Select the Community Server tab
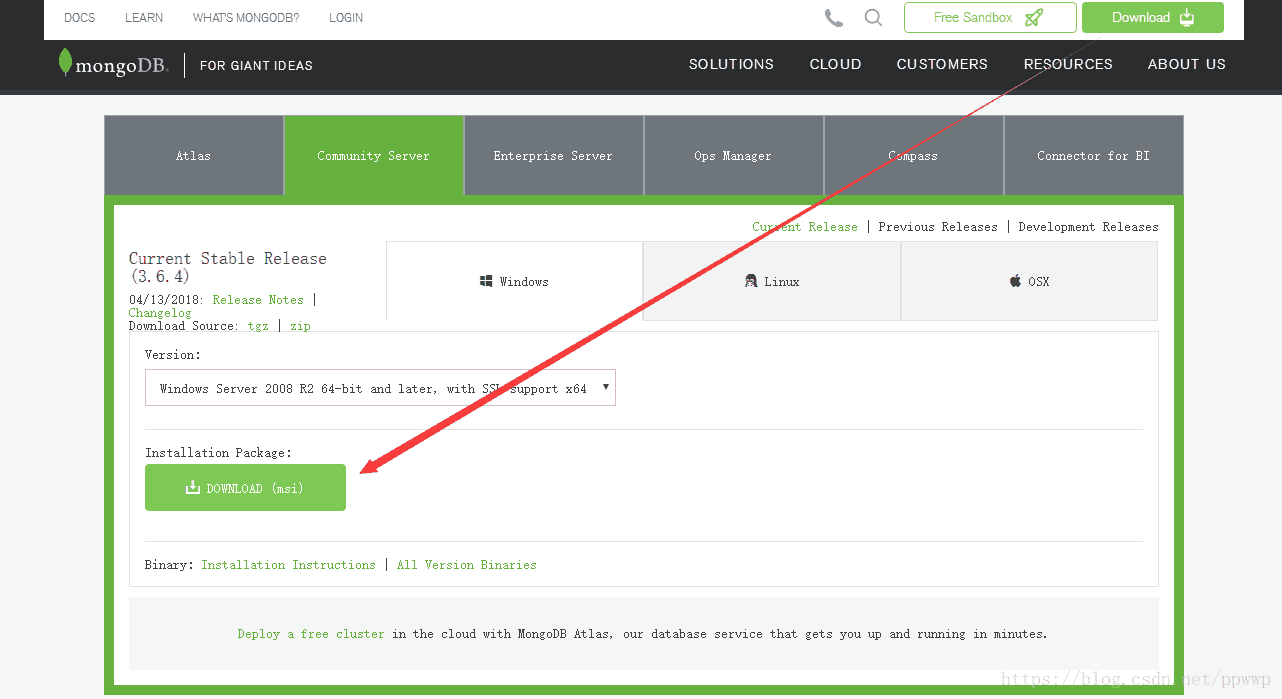 374,155
